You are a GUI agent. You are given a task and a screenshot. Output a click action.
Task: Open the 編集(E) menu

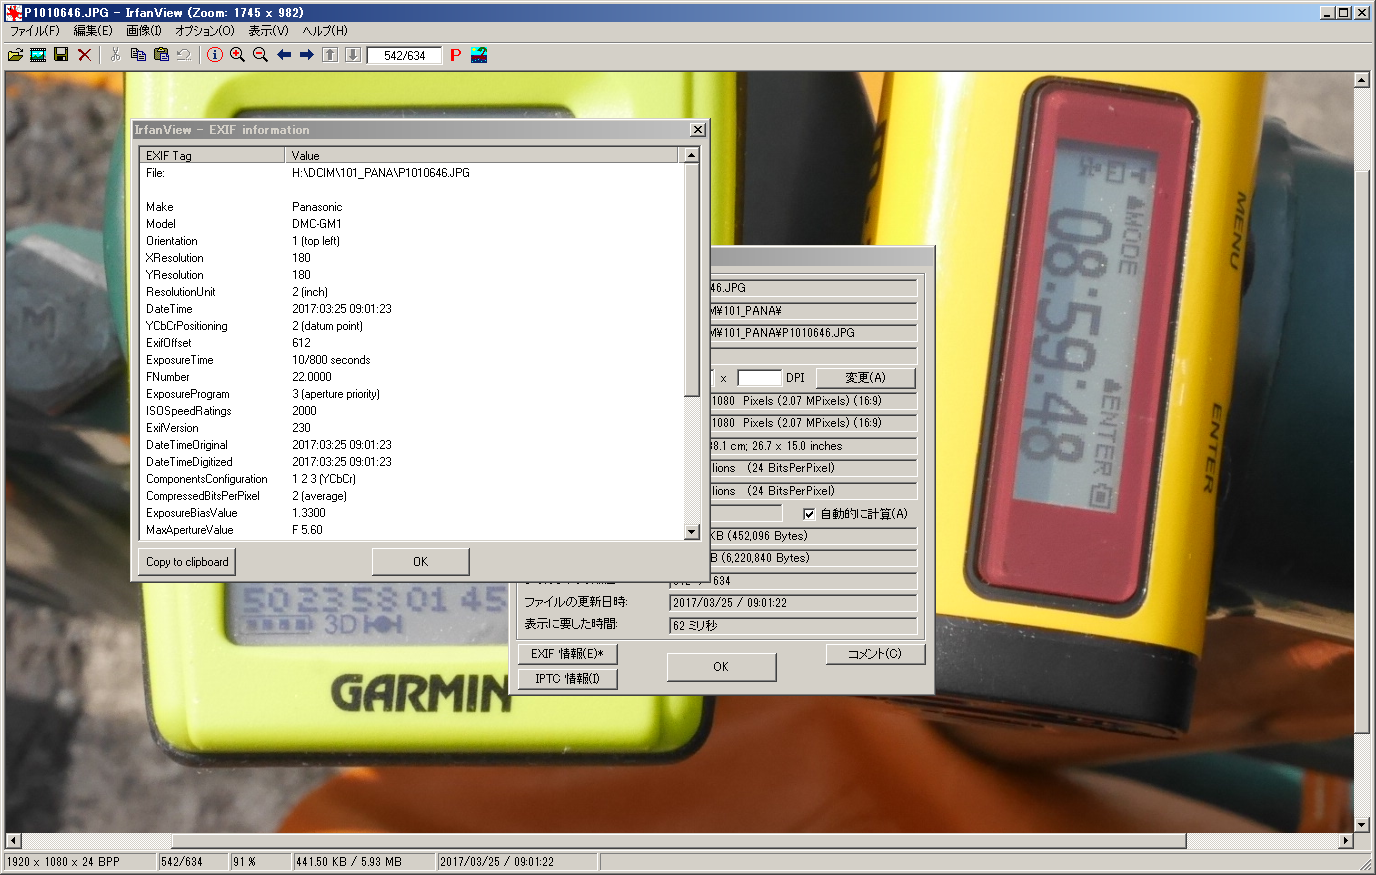(93, 31)
